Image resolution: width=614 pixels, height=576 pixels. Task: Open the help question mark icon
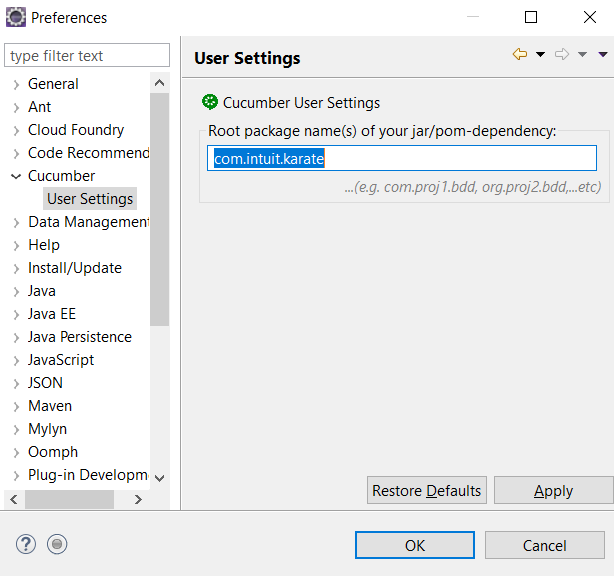coord(26,544)
